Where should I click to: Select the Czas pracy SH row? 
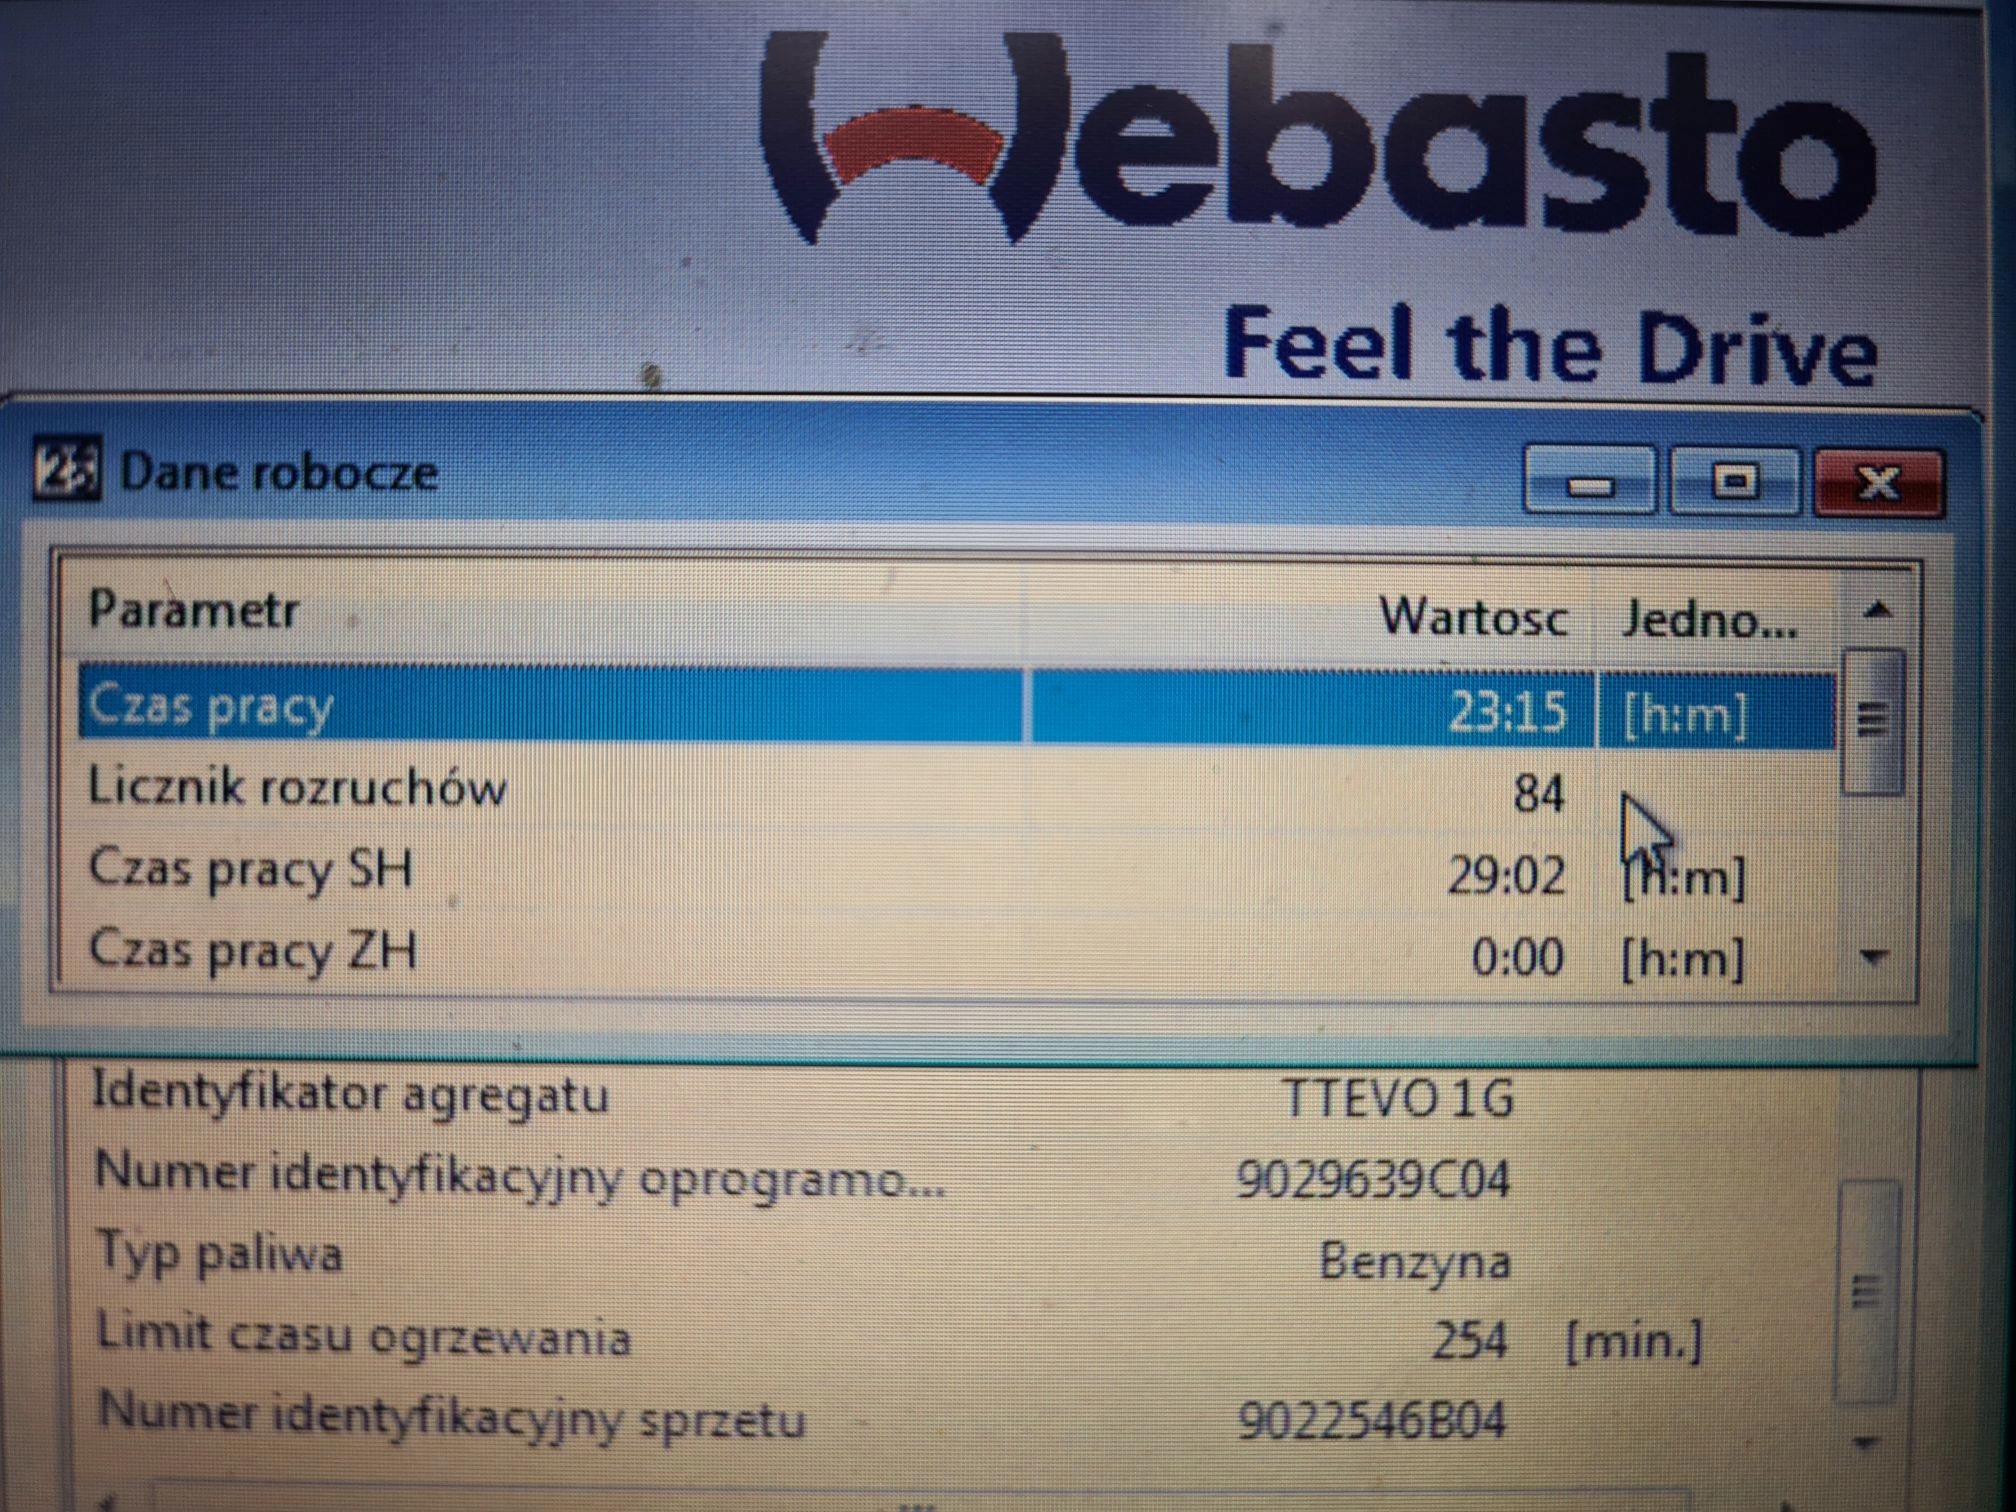pos(956,872)
